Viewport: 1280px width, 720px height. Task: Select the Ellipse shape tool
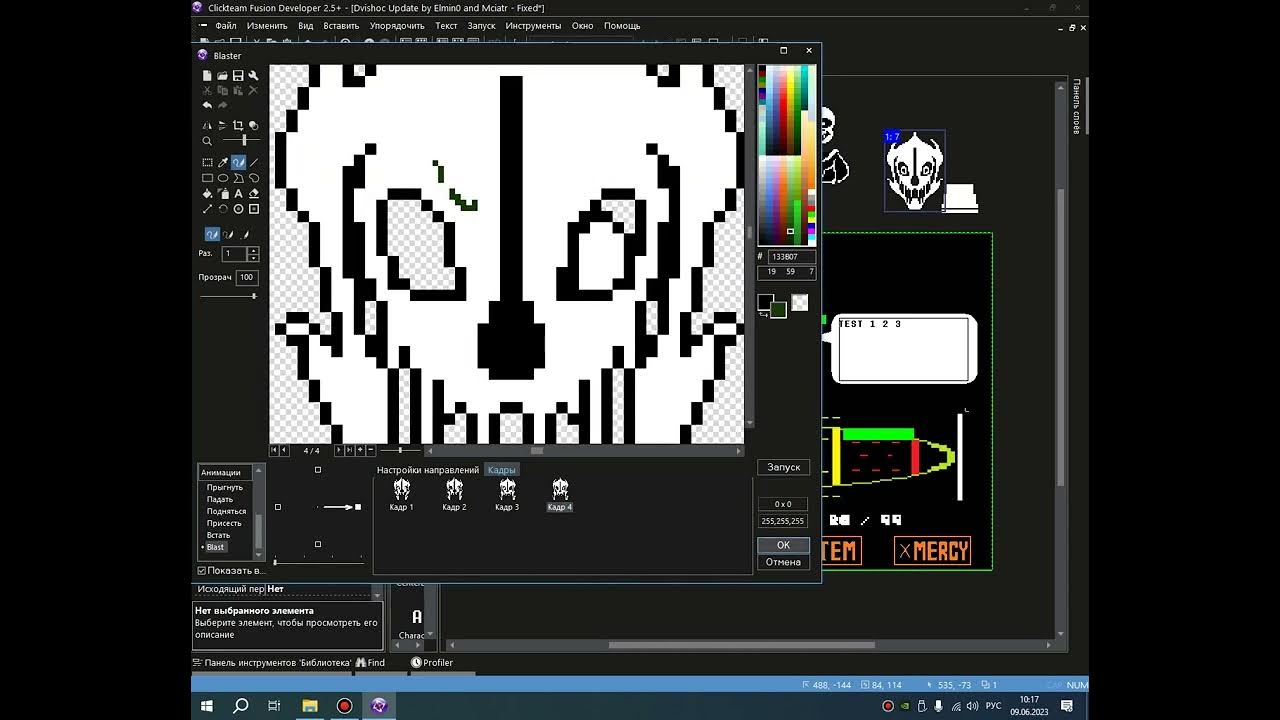pos(222,178)
